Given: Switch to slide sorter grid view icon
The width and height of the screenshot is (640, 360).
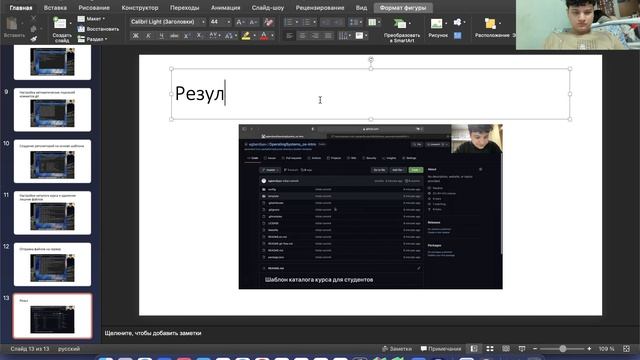Looking at the screenshot, I should (490, 349).
